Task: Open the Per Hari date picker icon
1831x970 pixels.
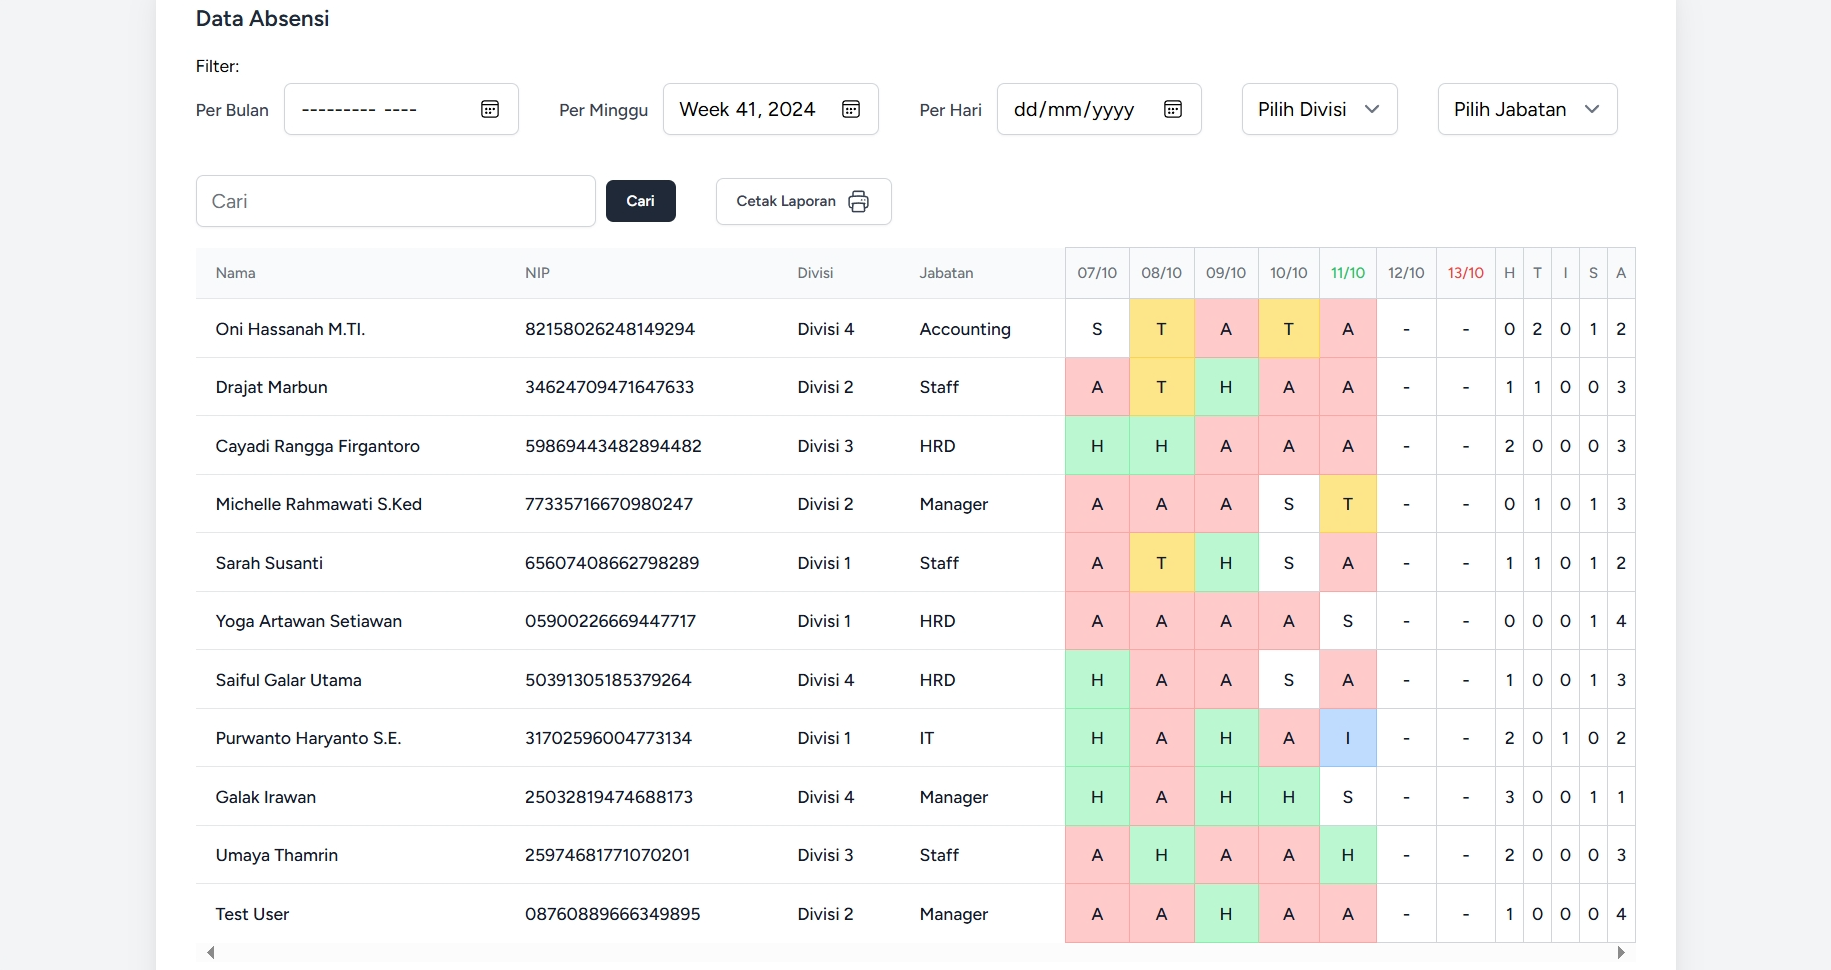Action: [x=1173, y=109]
